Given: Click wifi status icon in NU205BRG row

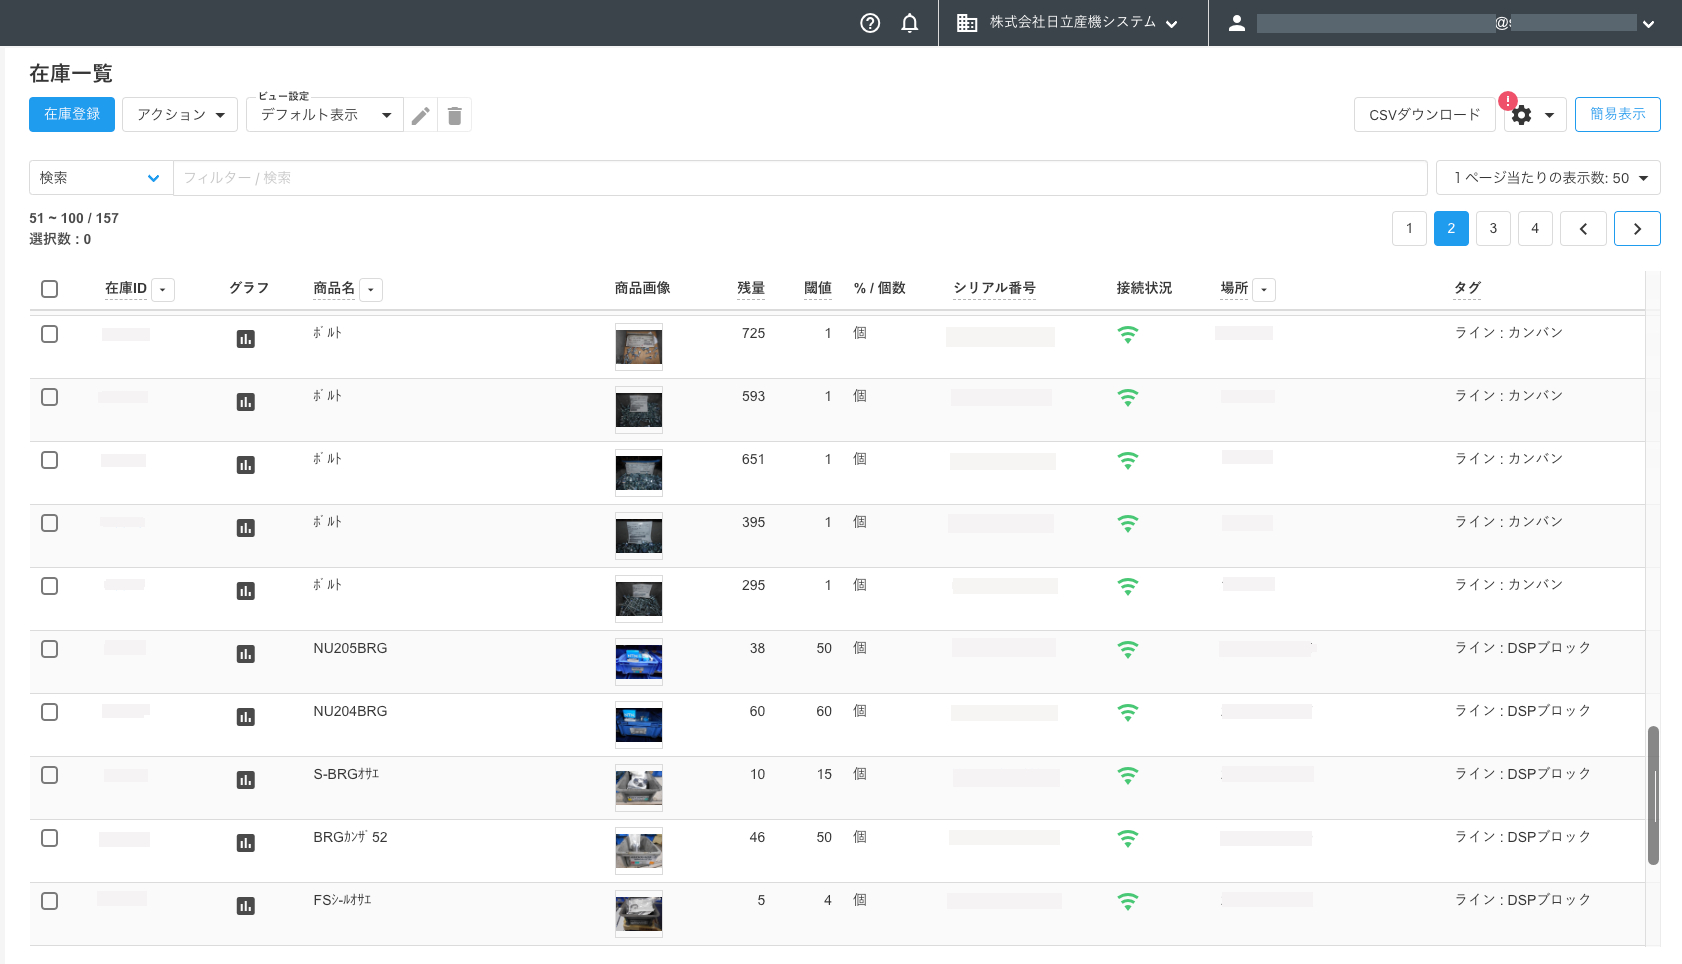Looking at the screenshot, I should pyautogui.click(x=1128, y=650).
